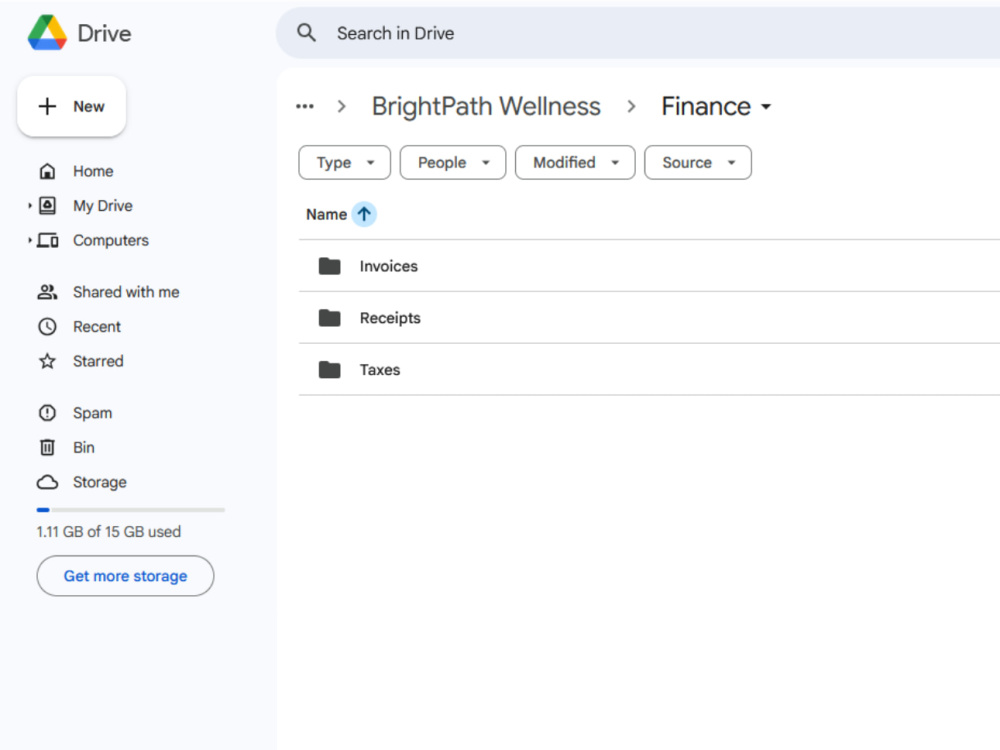Select the Invoices folder name

[388, 266]
